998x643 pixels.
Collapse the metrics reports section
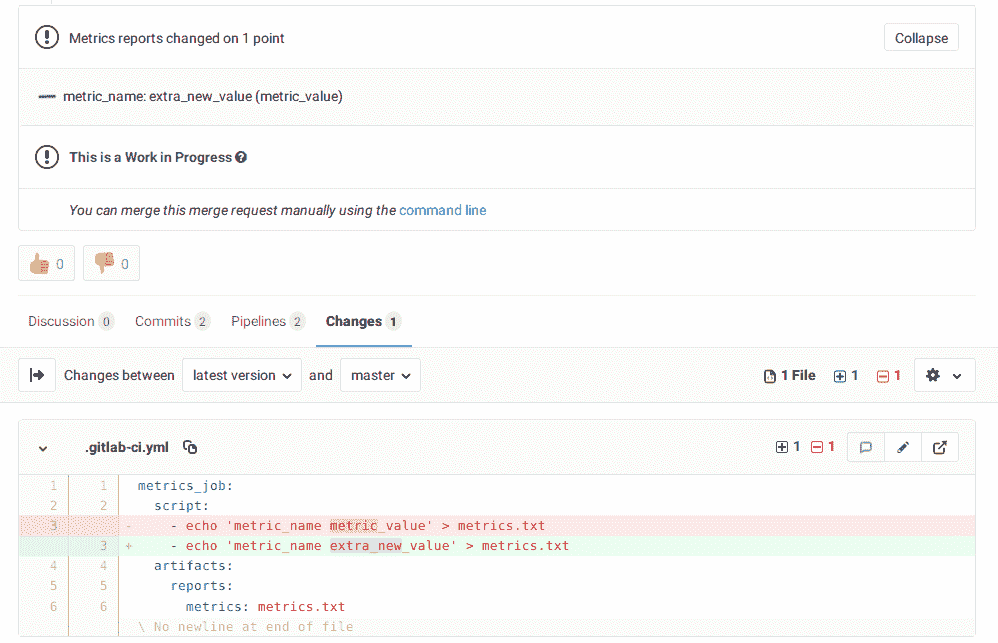click(921, 38)
